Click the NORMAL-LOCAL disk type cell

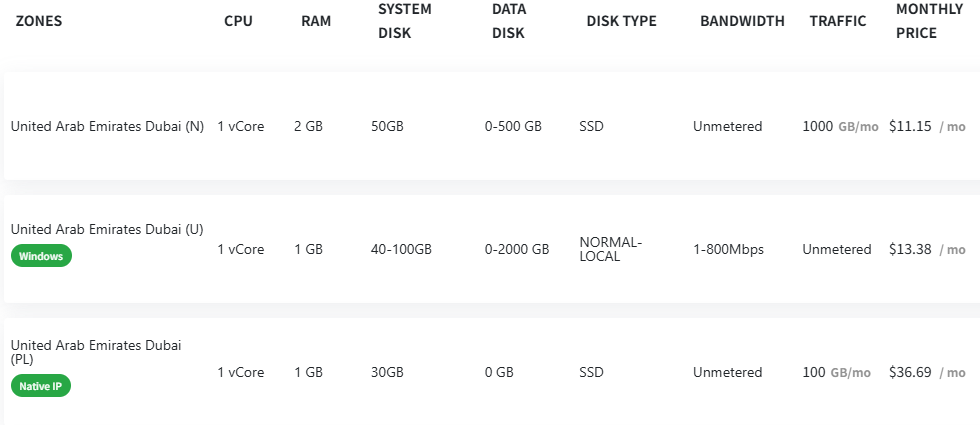point(610,249)
